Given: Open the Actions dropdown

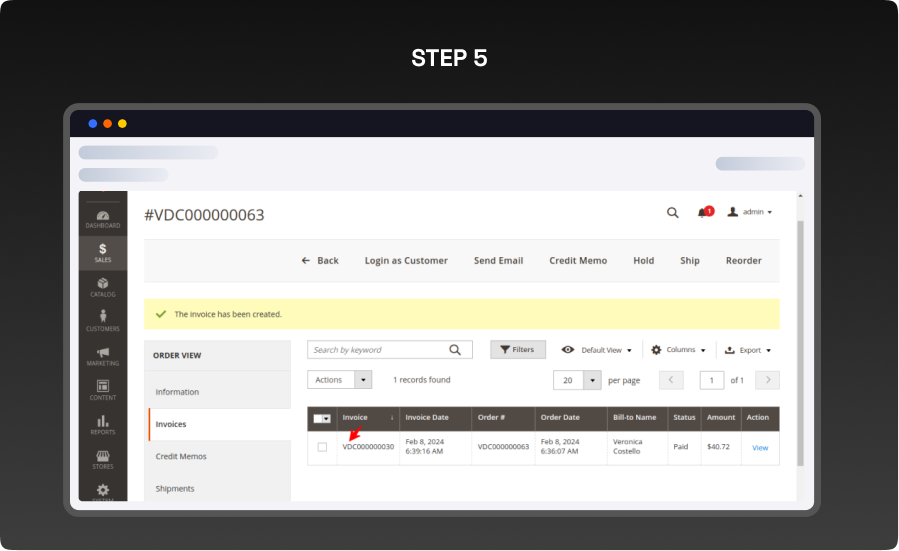Looking at the screenshot, I should click(x=339, y=380).
